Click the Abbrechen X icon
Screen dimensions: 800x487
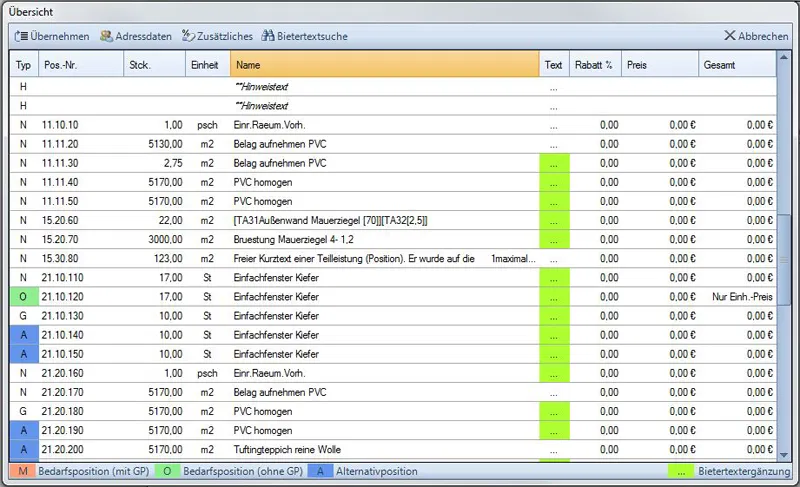[x=729, y=36]
